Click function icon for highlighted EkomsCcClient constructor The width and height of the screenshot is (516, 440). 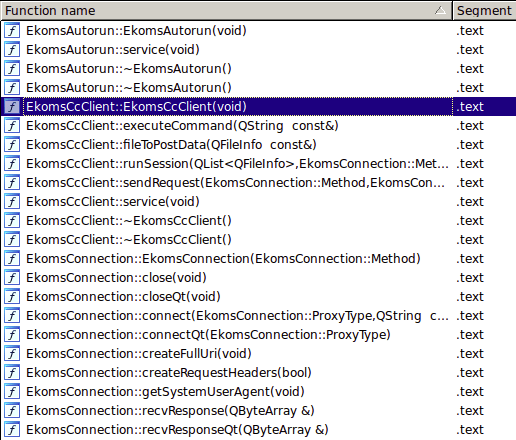[12, 107]
